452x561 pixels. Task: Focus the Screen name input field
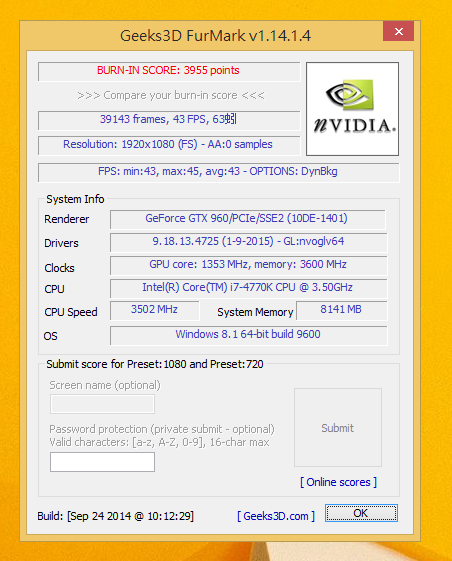click(102, 404)
